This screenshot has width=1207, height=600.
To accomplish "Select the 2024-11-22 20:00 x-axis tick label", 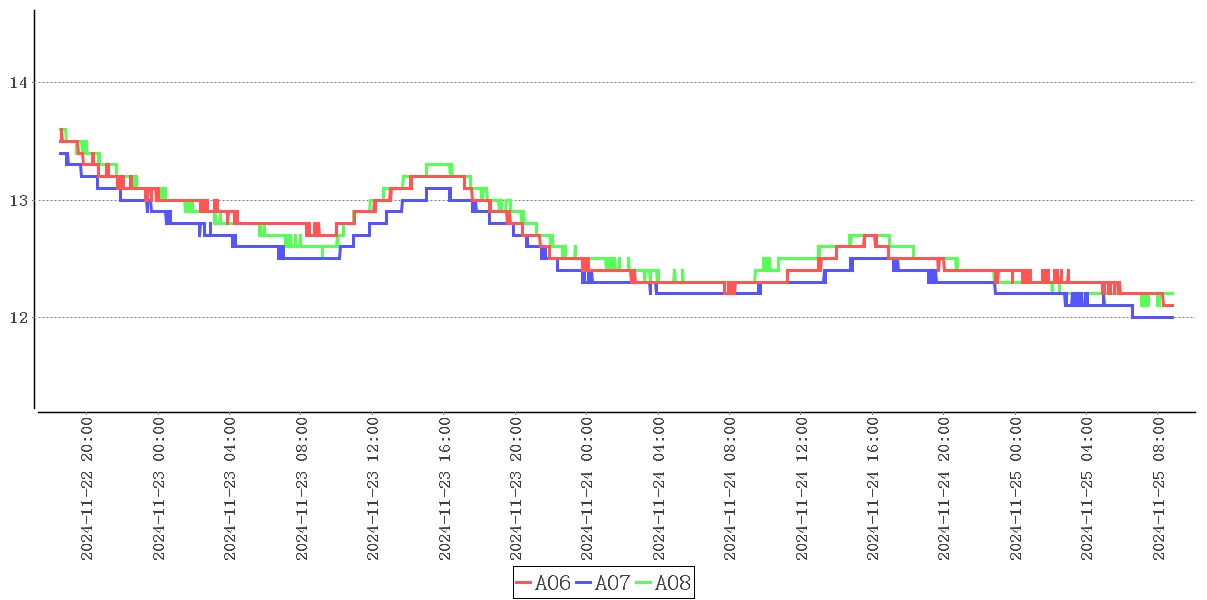I will point(87,489).
